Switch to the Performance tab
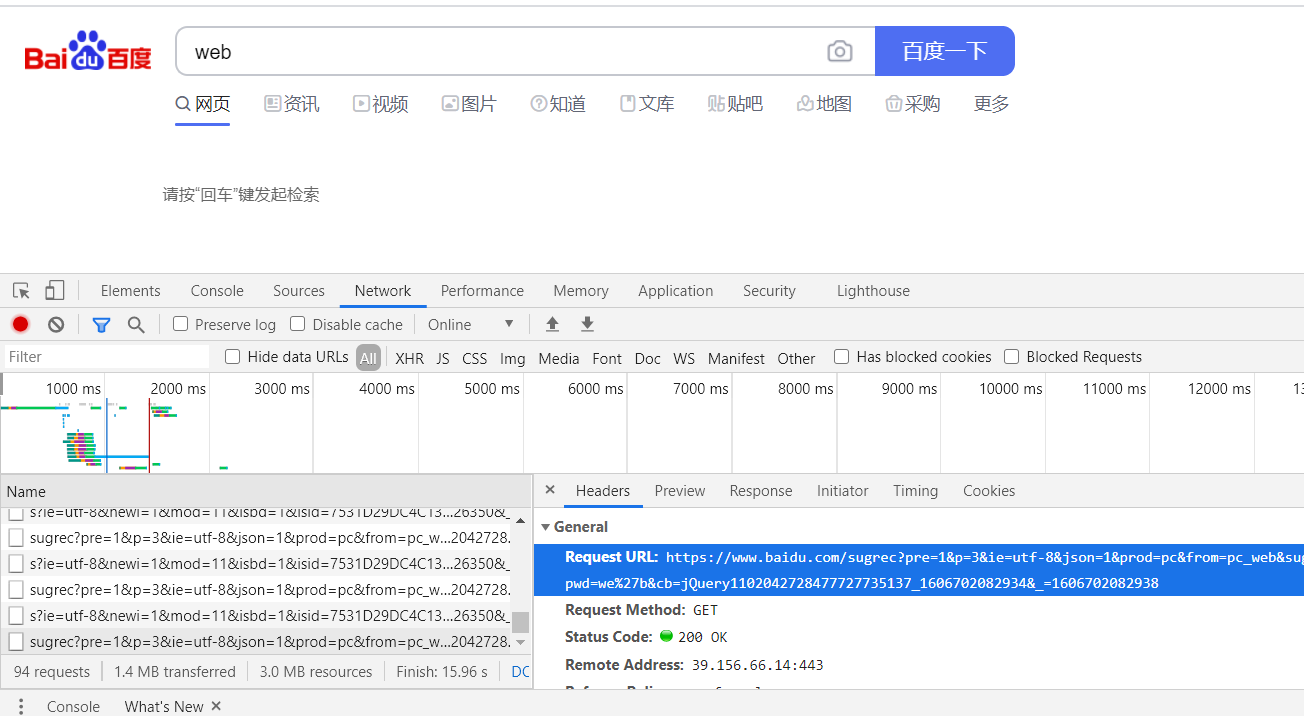The image size is (1304, 716). click(482, 291)
